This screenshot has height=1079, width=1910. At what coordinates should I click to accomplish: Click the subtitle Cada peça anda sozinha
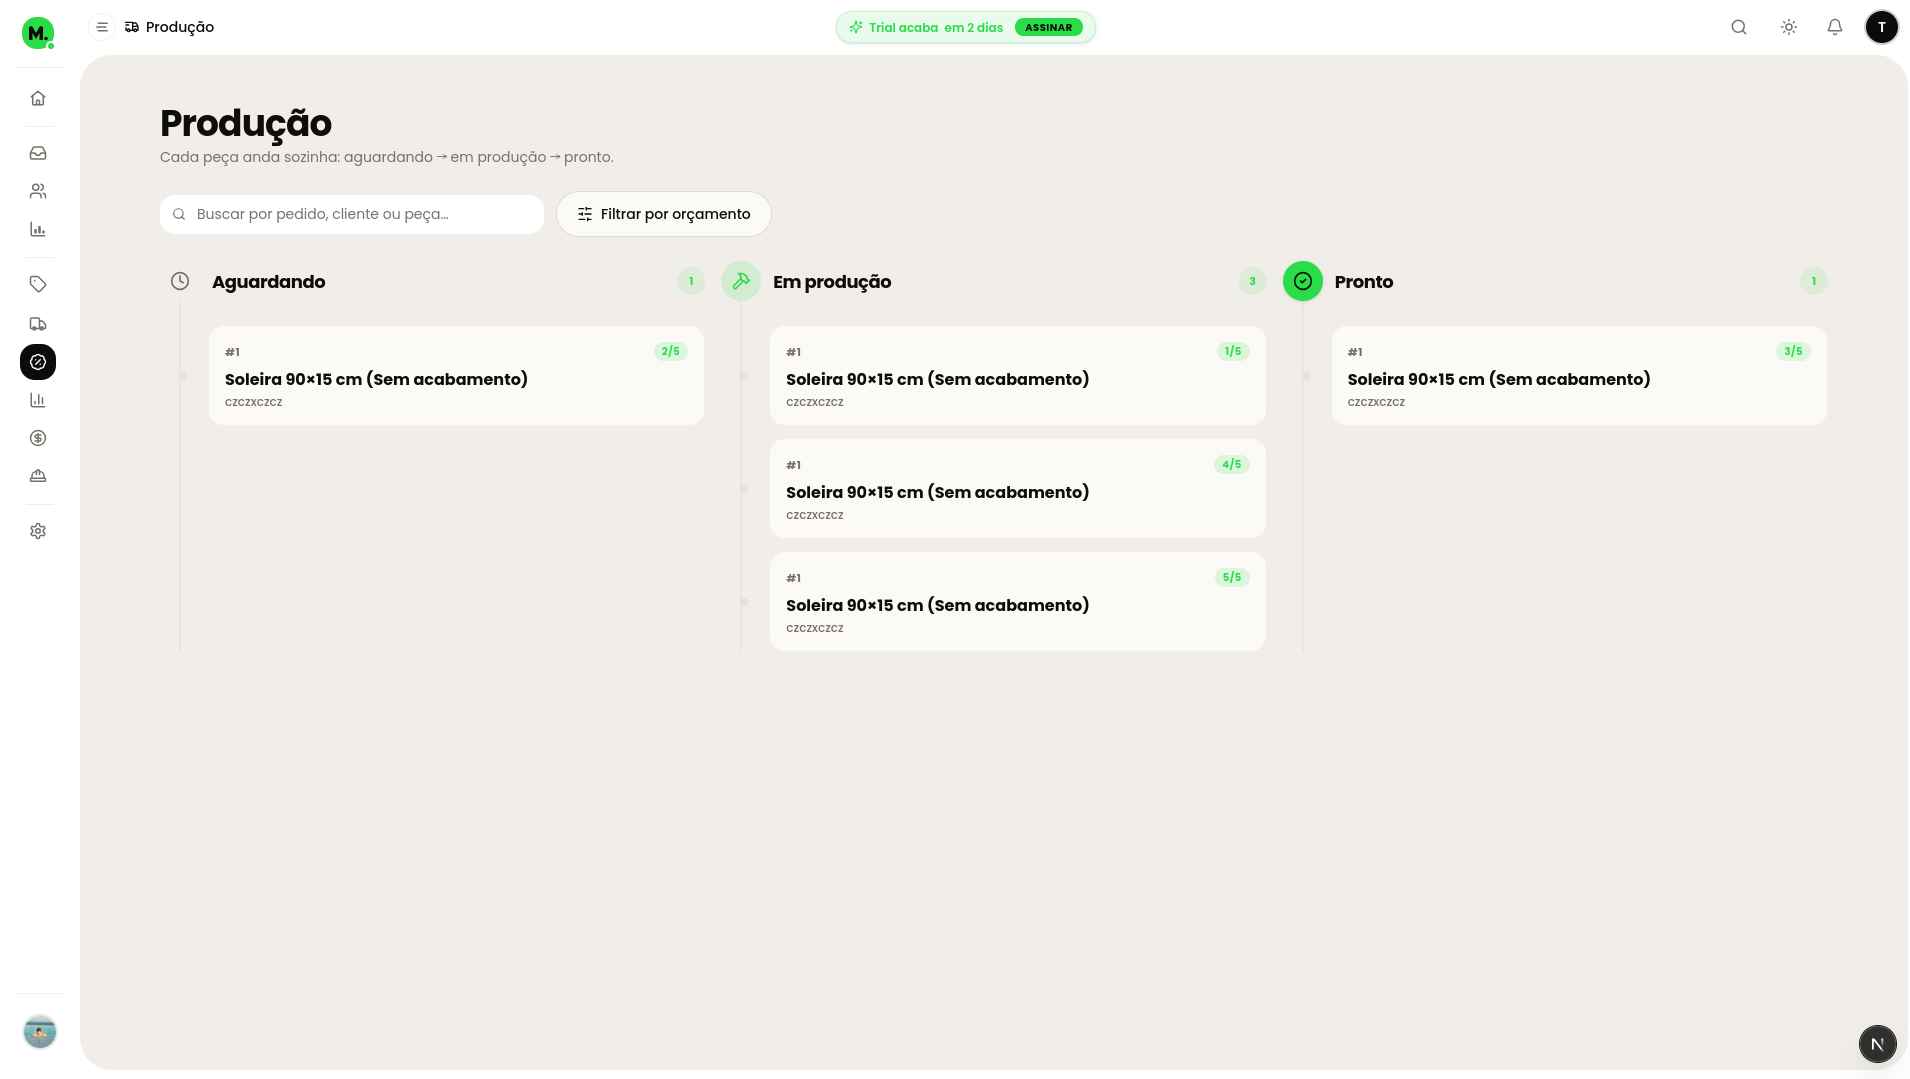(x=387, y=157)
